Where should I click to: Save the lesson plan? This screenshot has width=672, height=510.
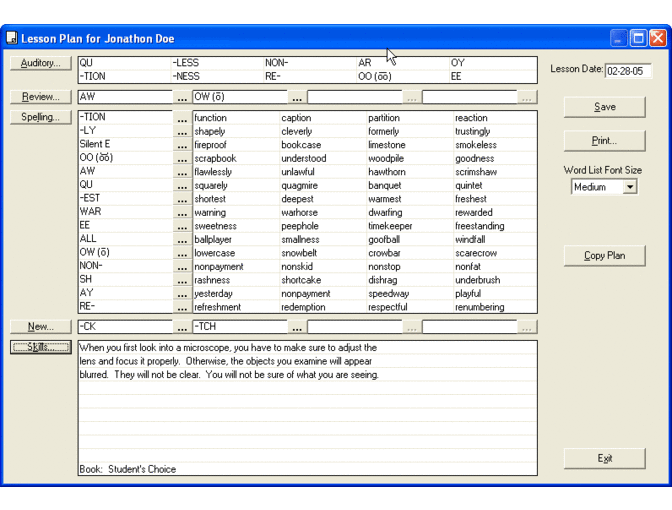tap(604, 107)
